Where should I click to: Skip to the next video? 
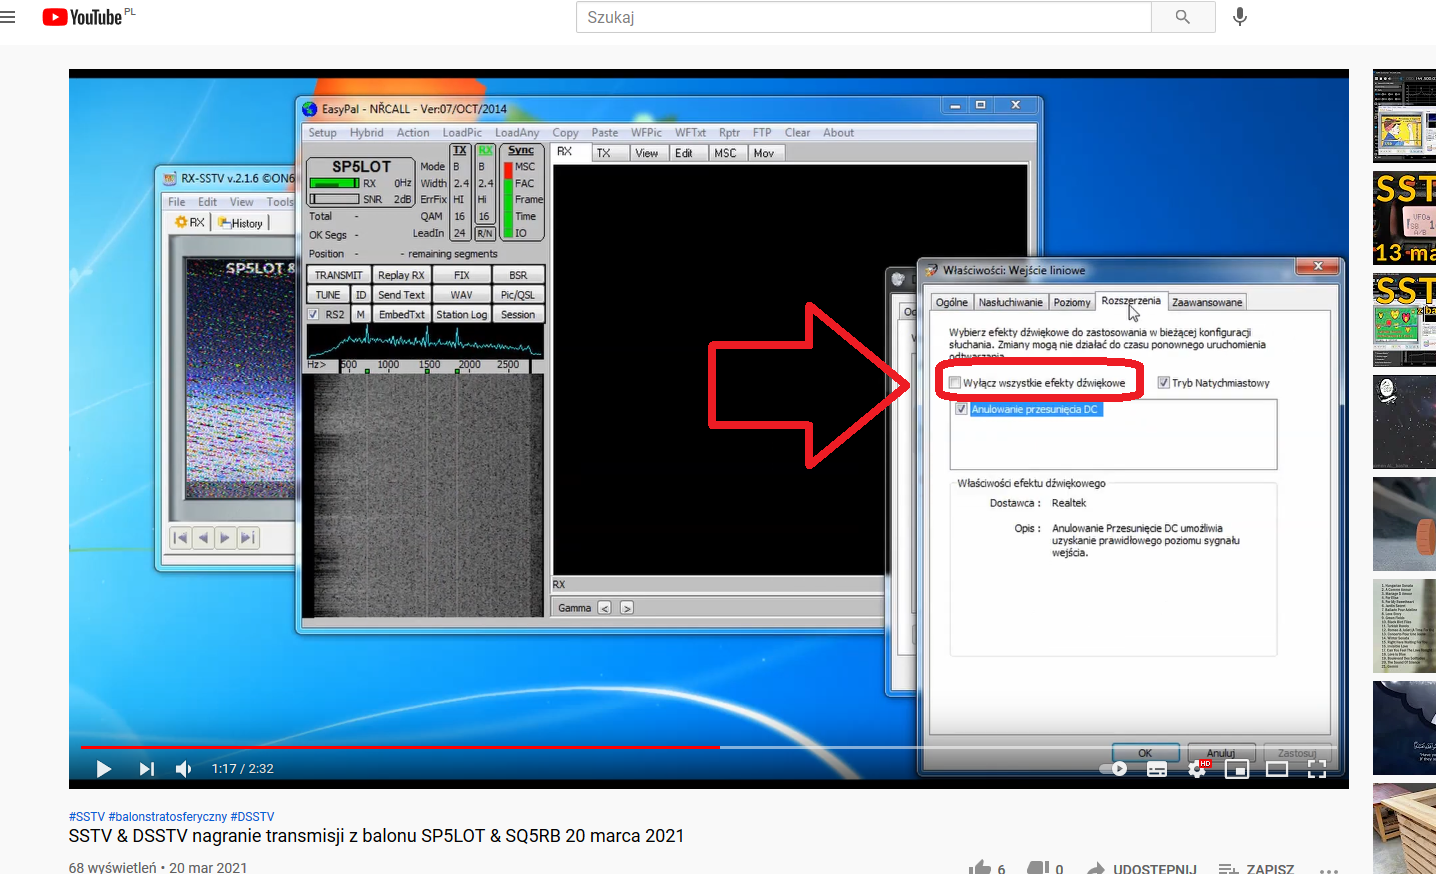pyautogui.click(x=147, y=768)
